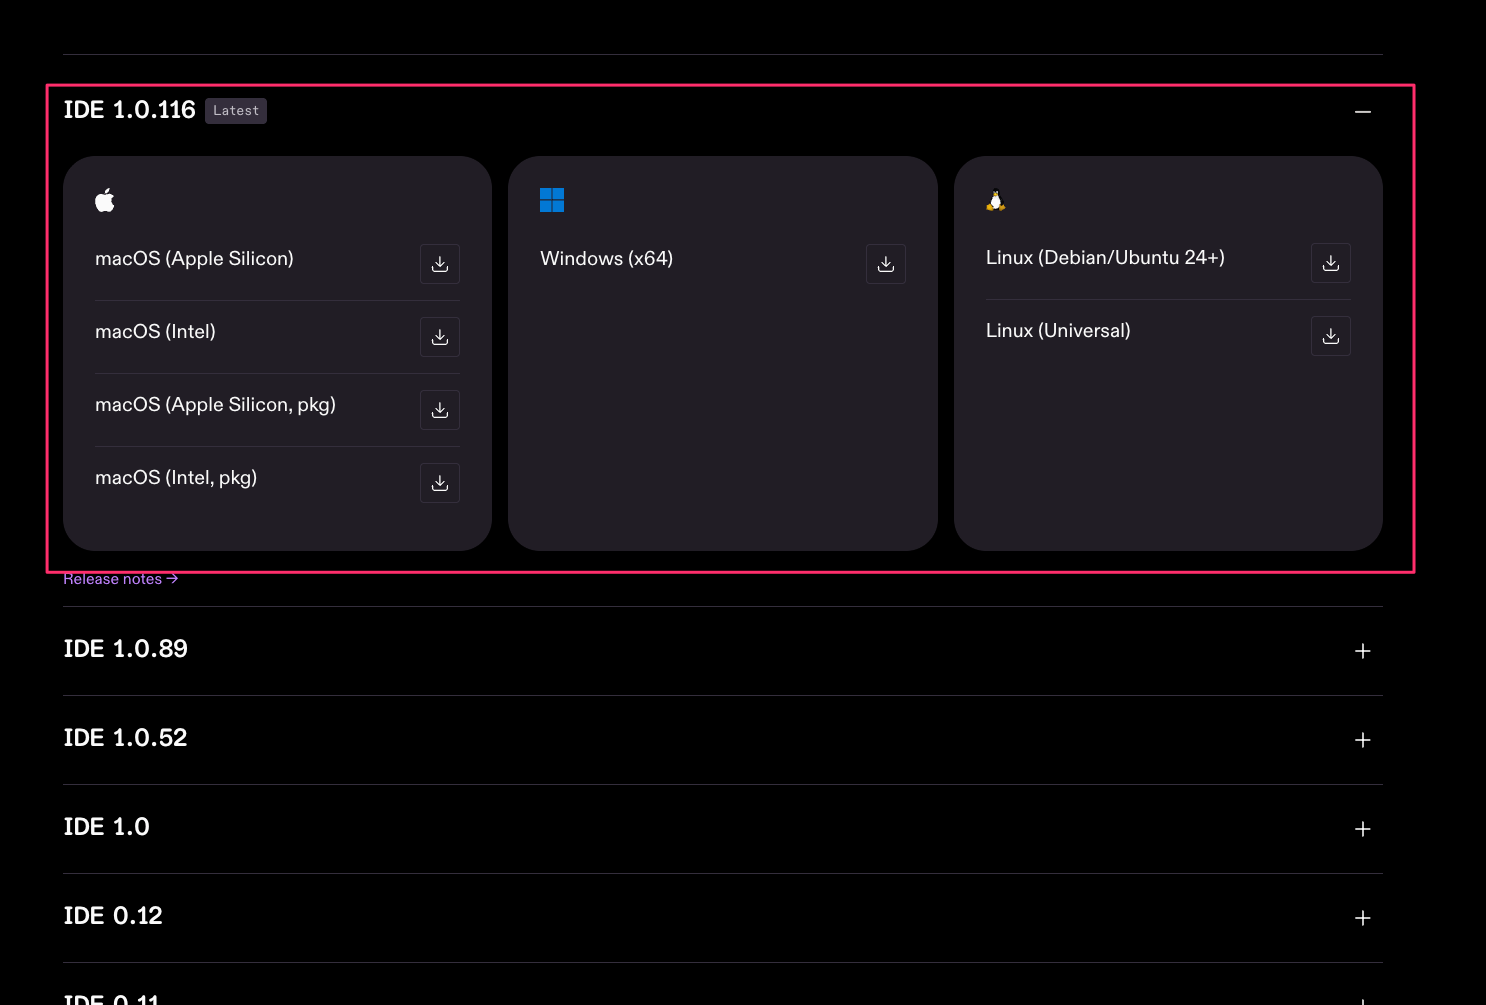This screenshot has height=1005, width=1486.
Task: Download Linux (Universal) build
Action: (x=1331, y=336)
